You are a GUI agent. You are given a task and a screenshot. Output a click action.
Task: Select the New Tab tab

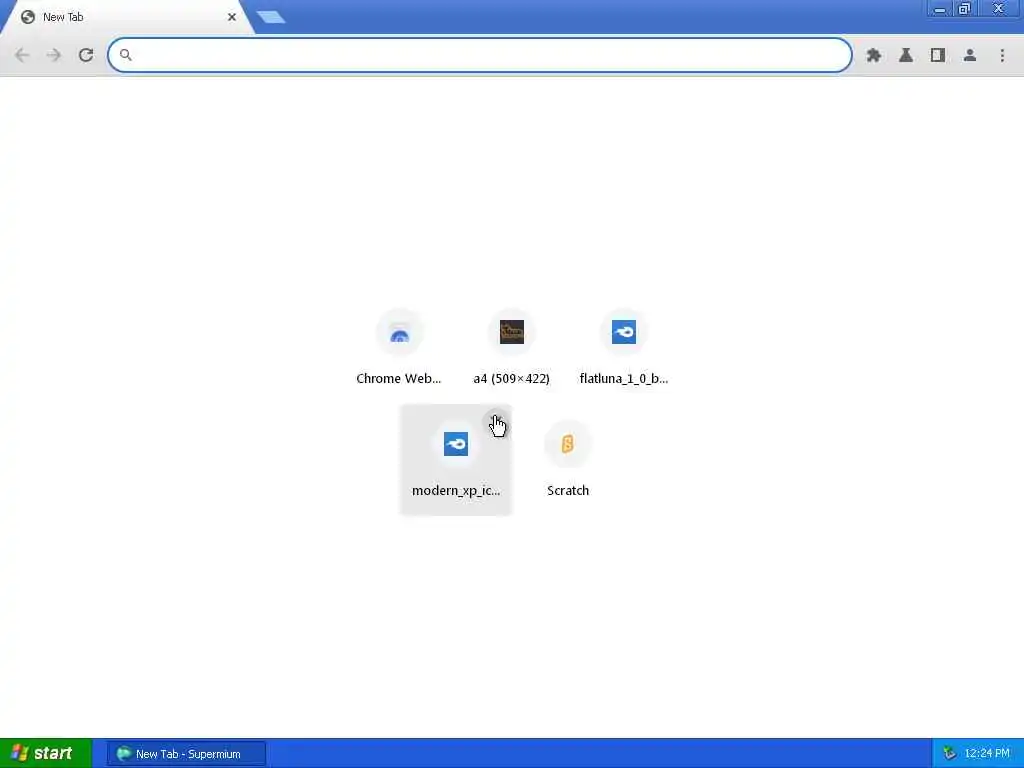(127, 17)
